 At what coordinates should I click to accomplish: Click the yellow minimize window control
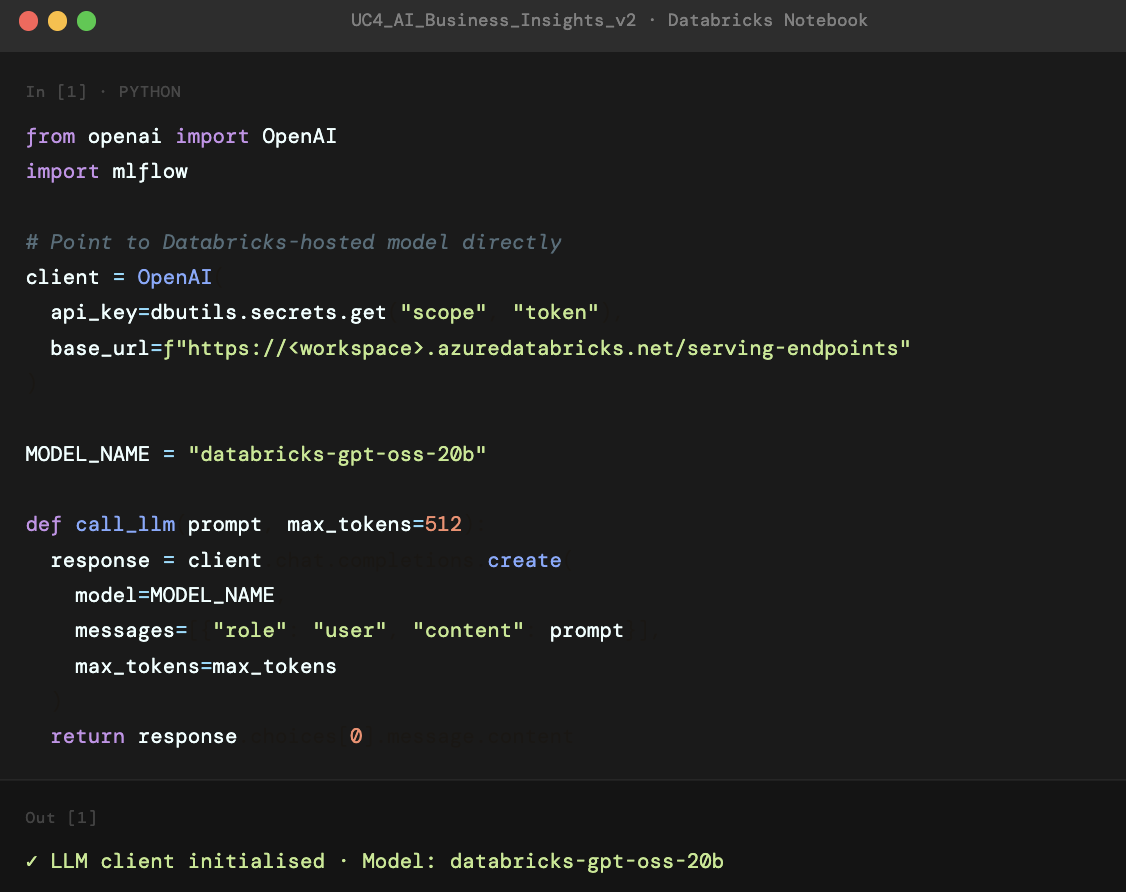(x=57, y=19)
